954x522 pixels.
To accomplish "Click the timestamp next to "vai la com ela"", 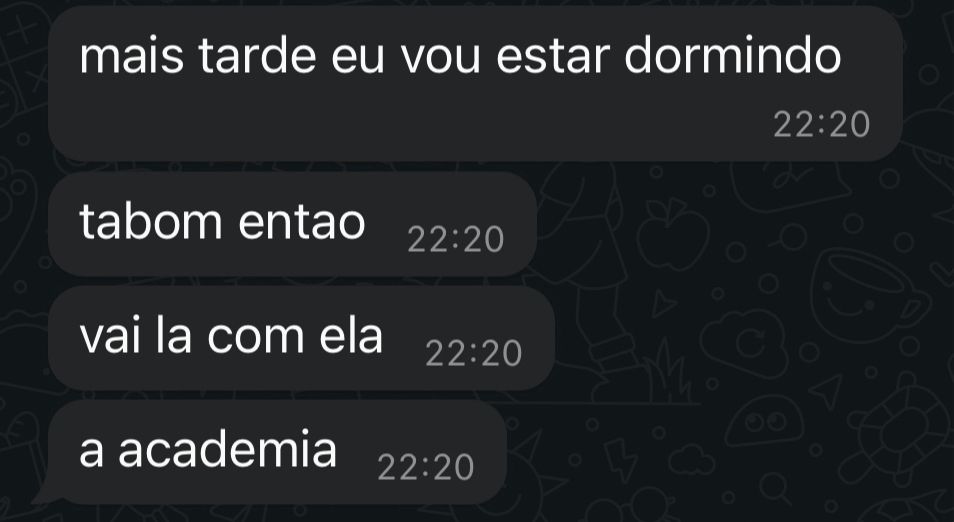I will click(473, 353).
